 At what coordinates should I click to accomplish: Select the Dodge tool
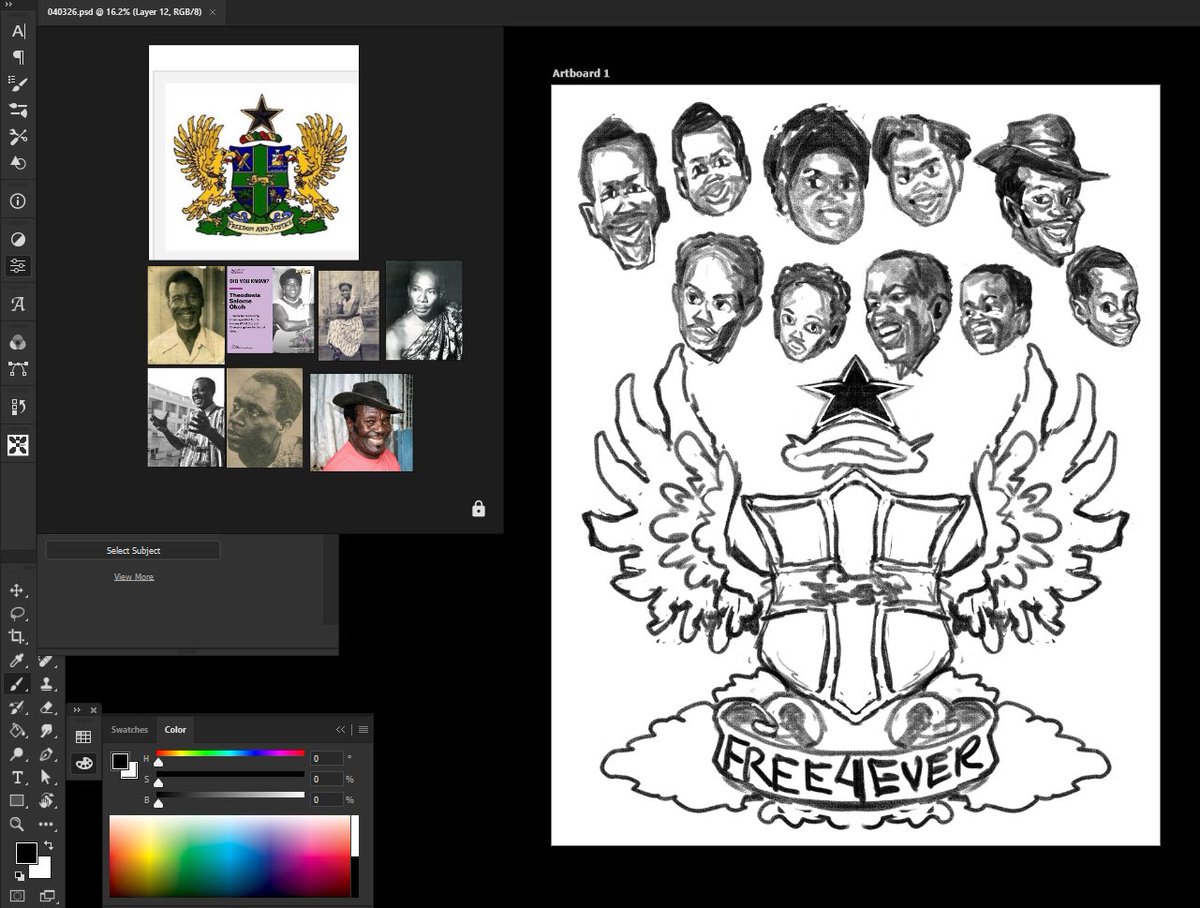[x=17, y=754]
